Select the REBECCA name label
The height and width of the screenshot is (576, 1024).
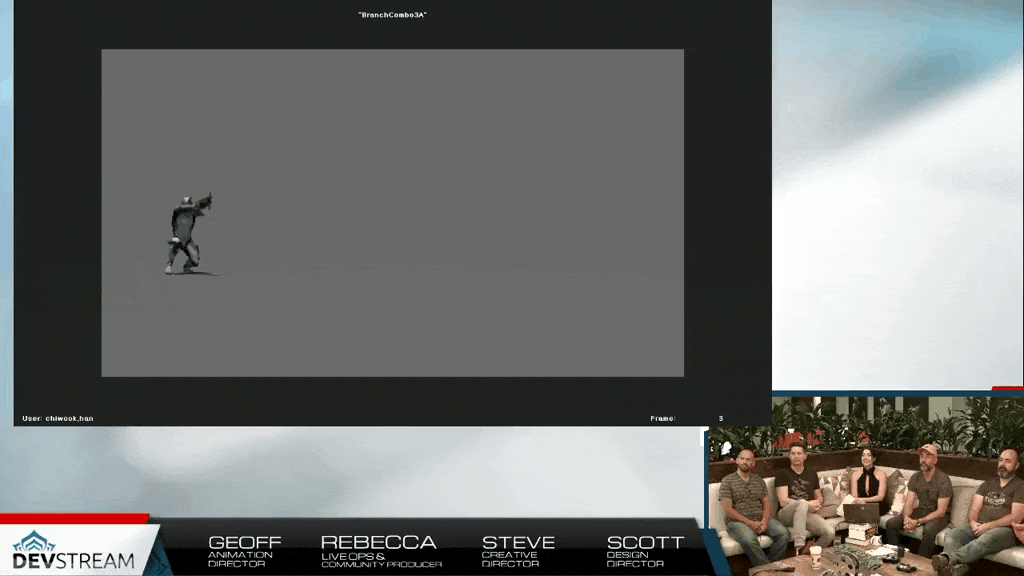(x=378, y=542)
